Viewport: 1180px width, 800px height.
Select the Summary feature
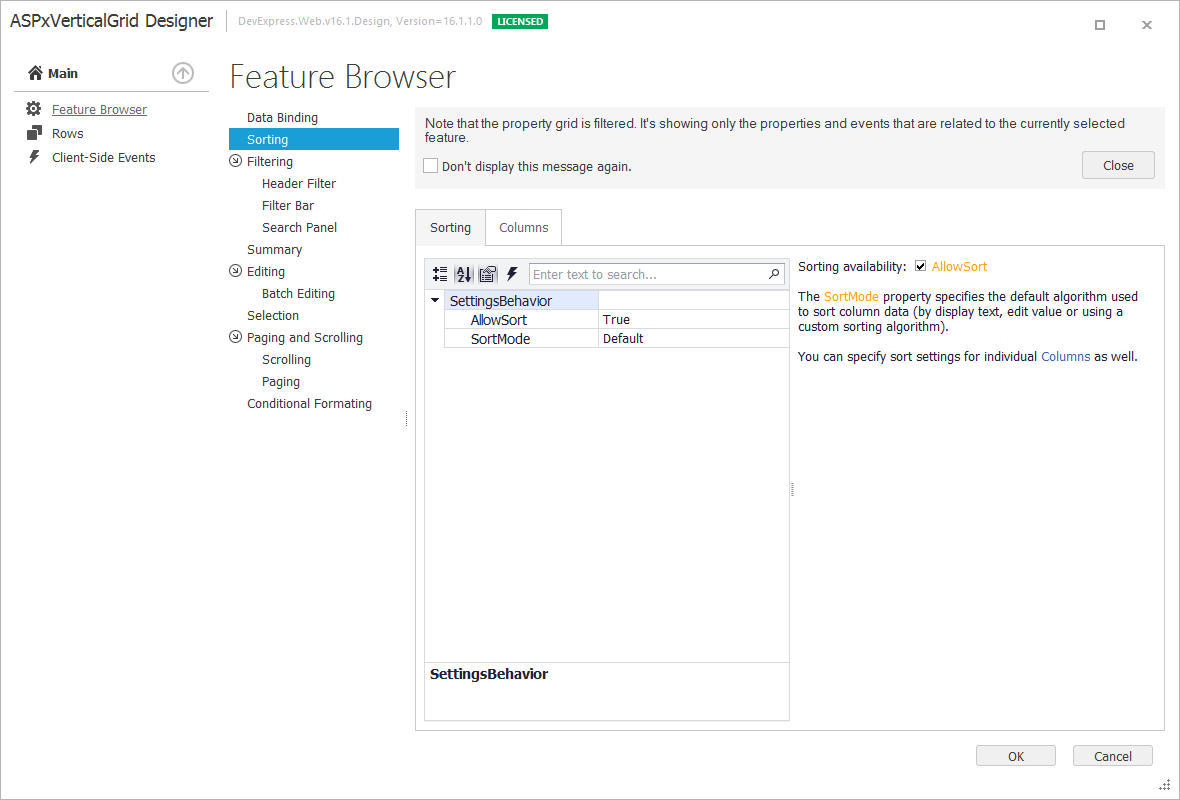[275, 249]
